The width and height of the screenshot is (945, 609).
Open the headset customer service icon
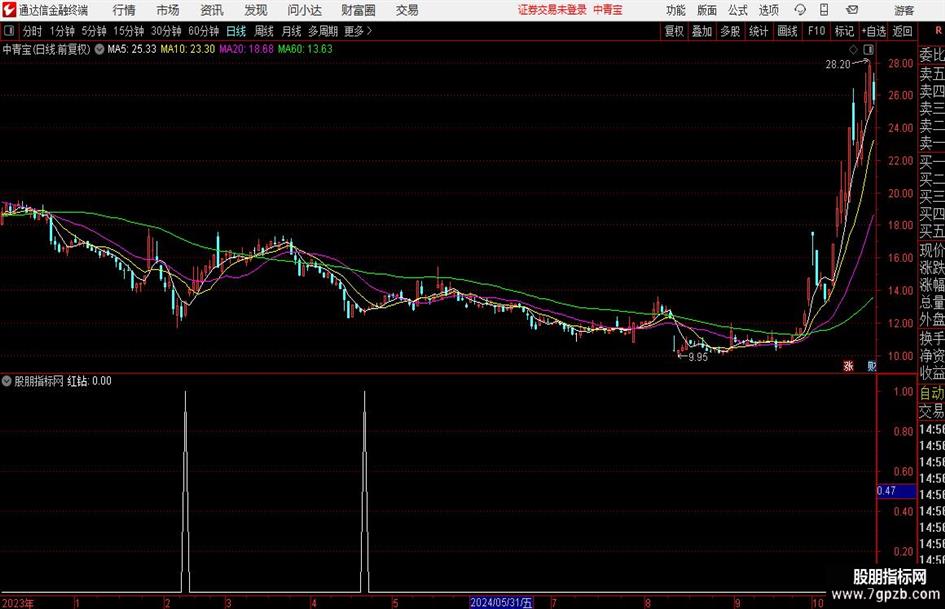[800, 10]
